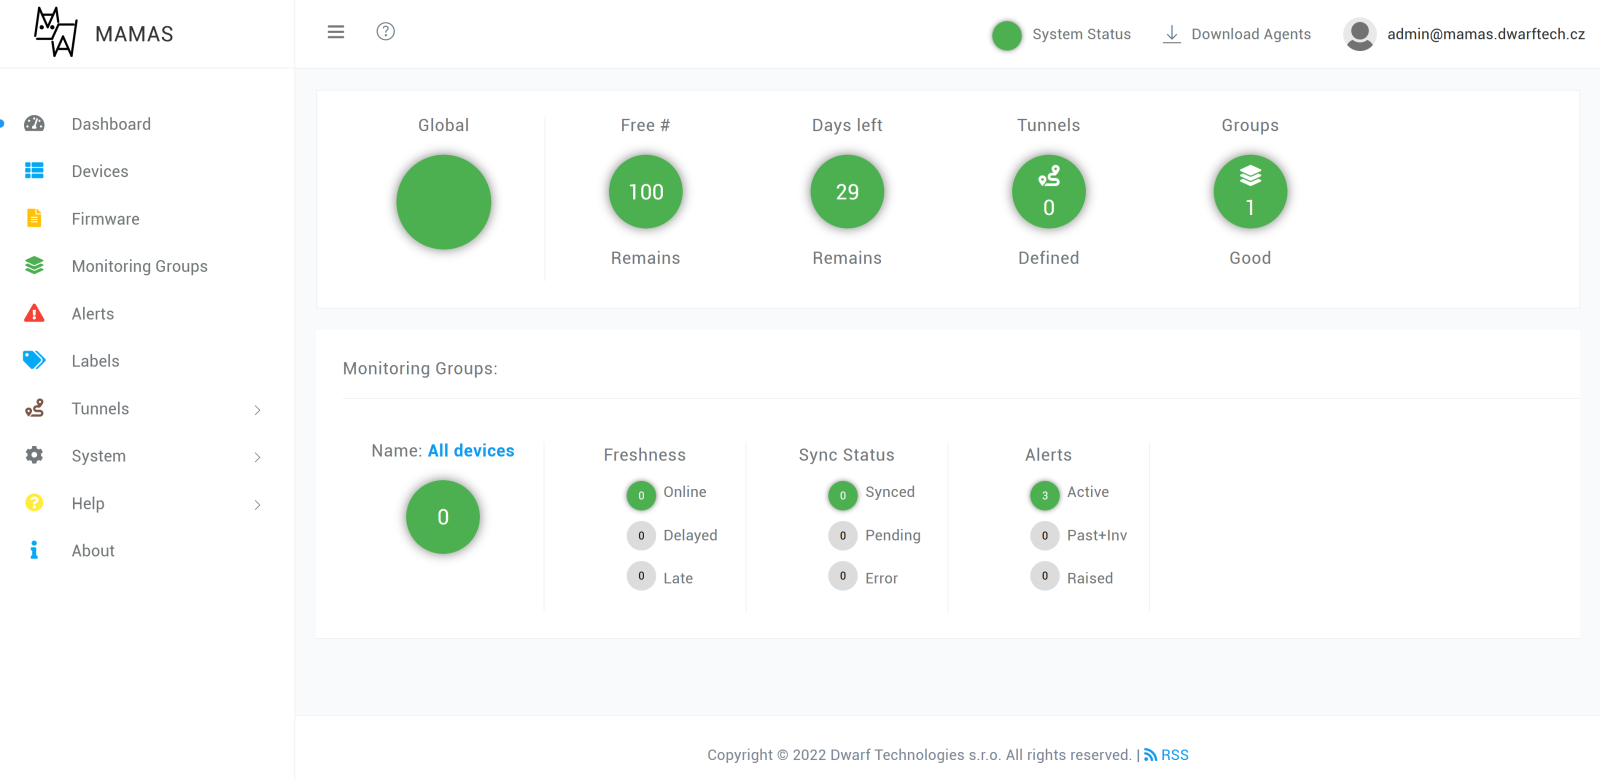The width and height of the screenshot is (1600, 779).
Task: Click the green Global status circle
Action: (x=443, y=202)
